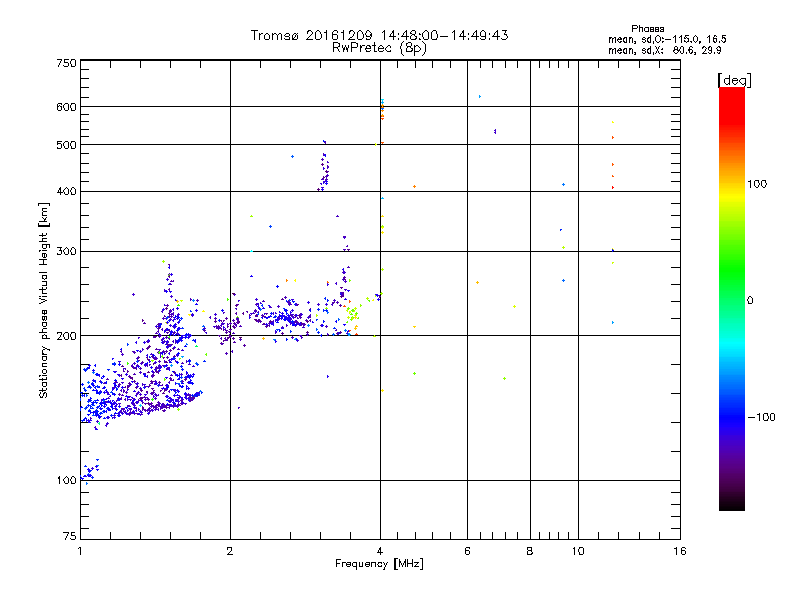Screen dimensions: 800x600
Task: Click the y-axis tick label '200'
Action: [x=66, y=336]
